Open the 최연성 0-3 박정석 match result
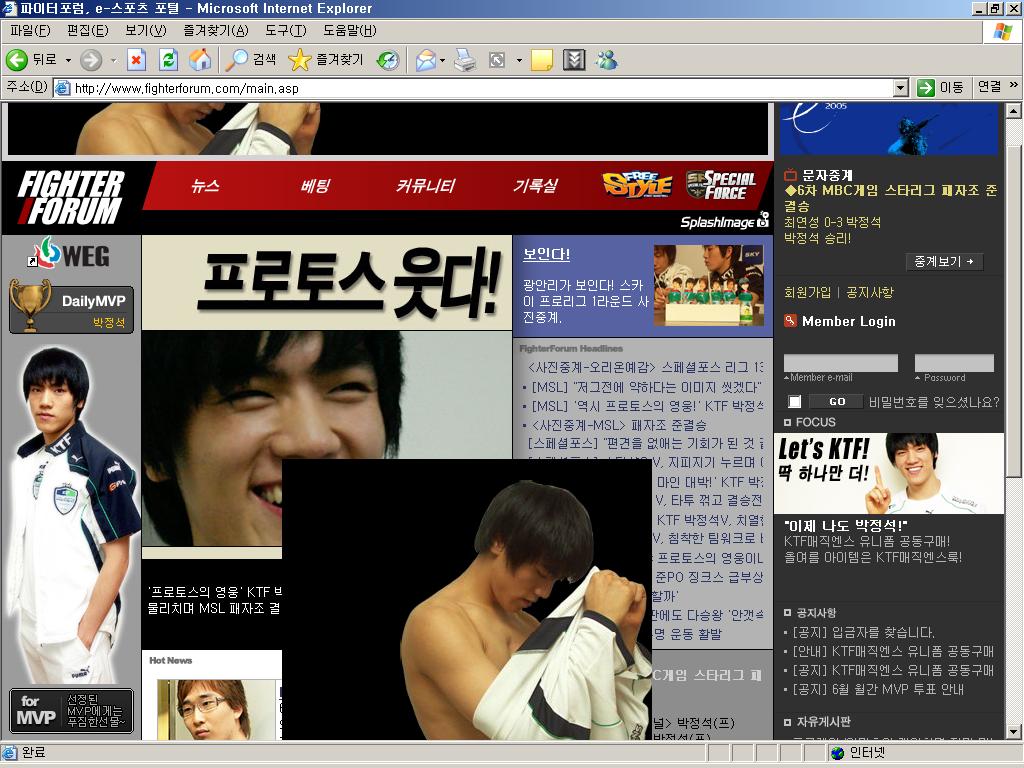Viewport: 1024px width, 768px height. coord(832,222)
